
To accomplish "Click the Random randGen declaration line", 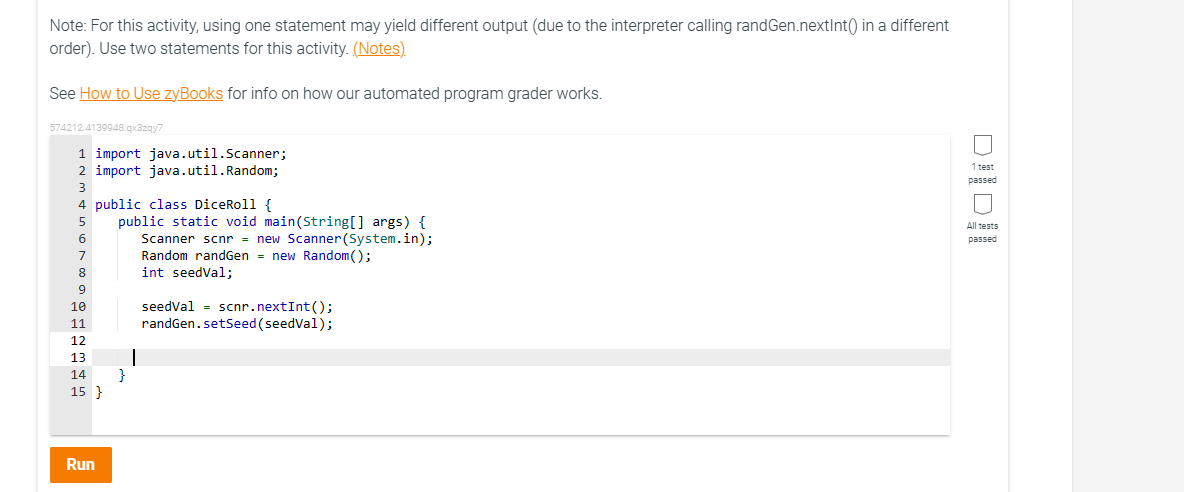I will (256, 256).
